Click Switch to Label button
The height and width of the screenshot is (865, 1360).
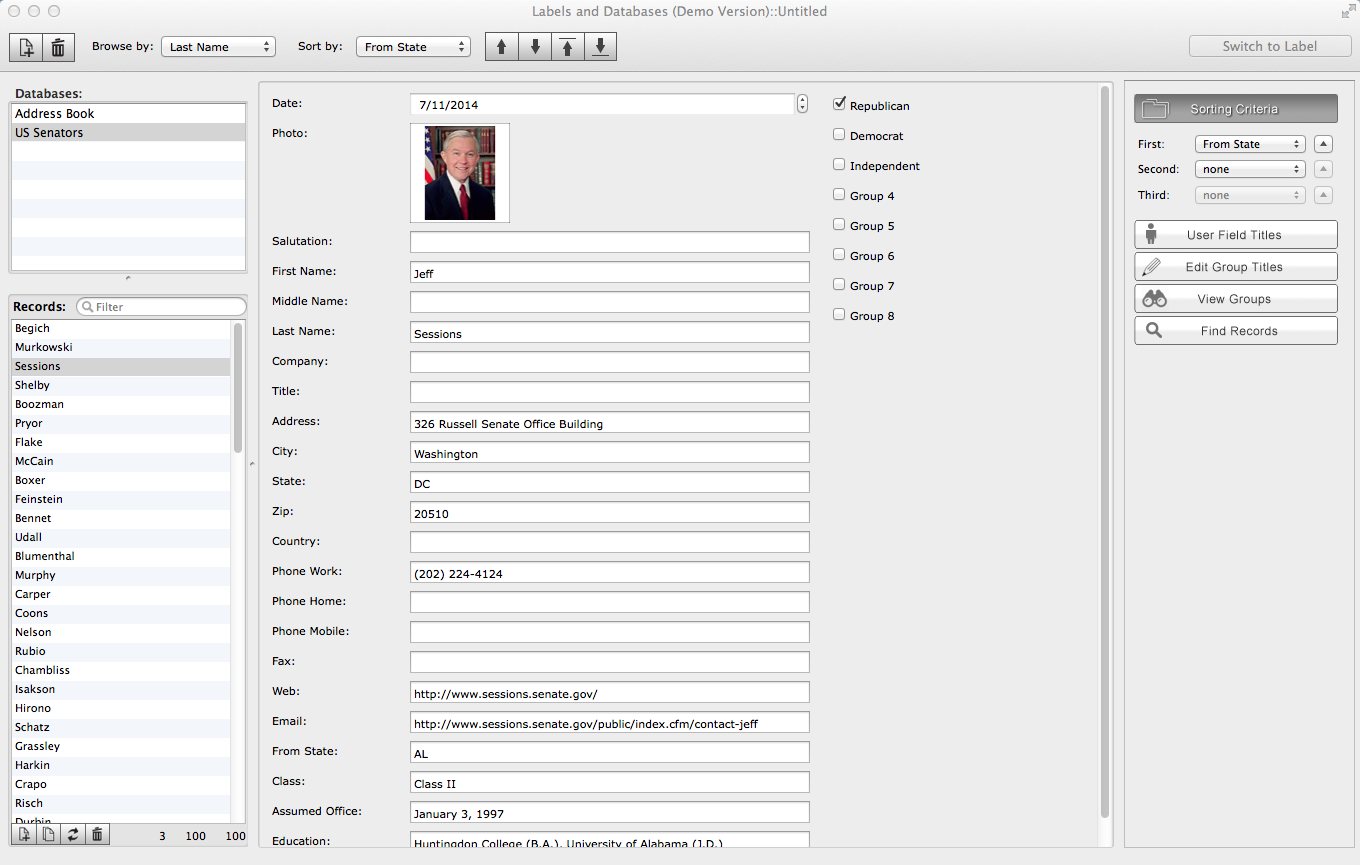tap(1270, 46)
